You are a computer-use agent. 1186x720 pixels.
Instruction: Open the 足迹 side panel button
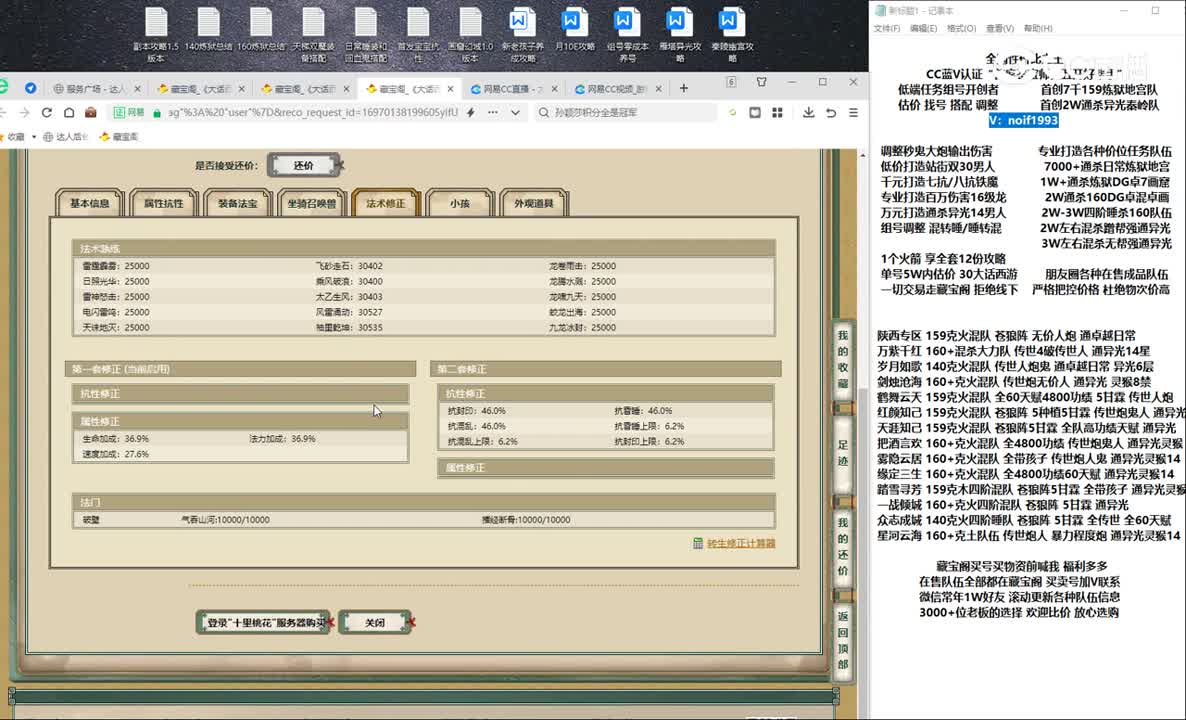pyautogui.click(x=843, y=452)
